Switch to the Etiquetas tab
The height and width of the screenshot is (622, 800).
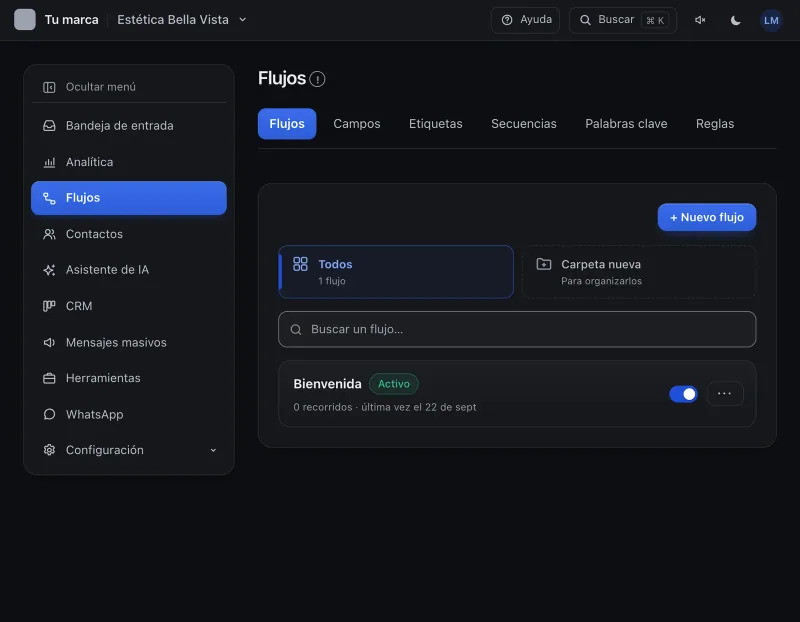pyautogui.click(x=436, y=124)
